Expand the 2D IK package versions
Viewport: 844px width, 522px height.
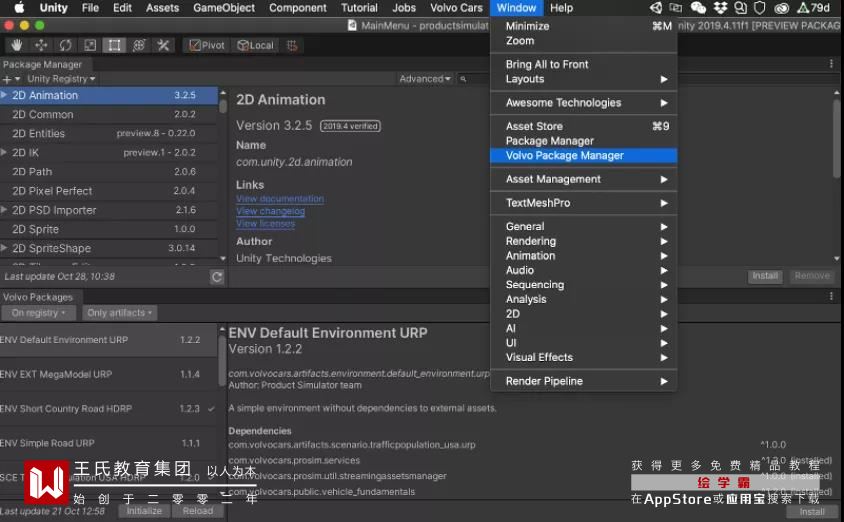[x=4, y=152]
